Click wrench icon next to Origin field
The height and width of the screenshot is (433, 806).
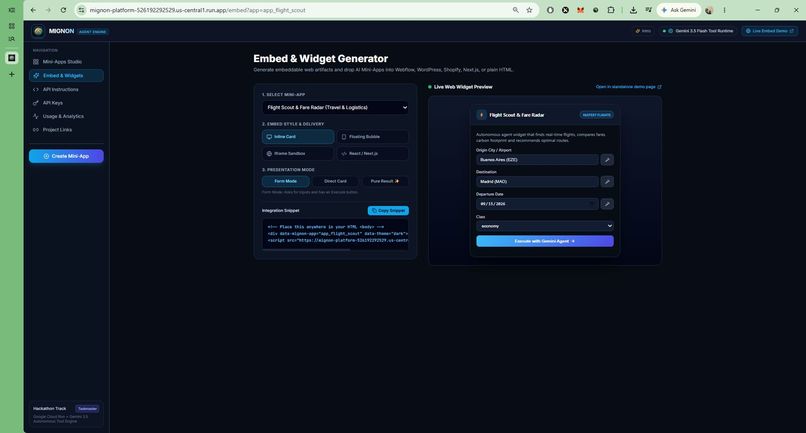[607, 160]
